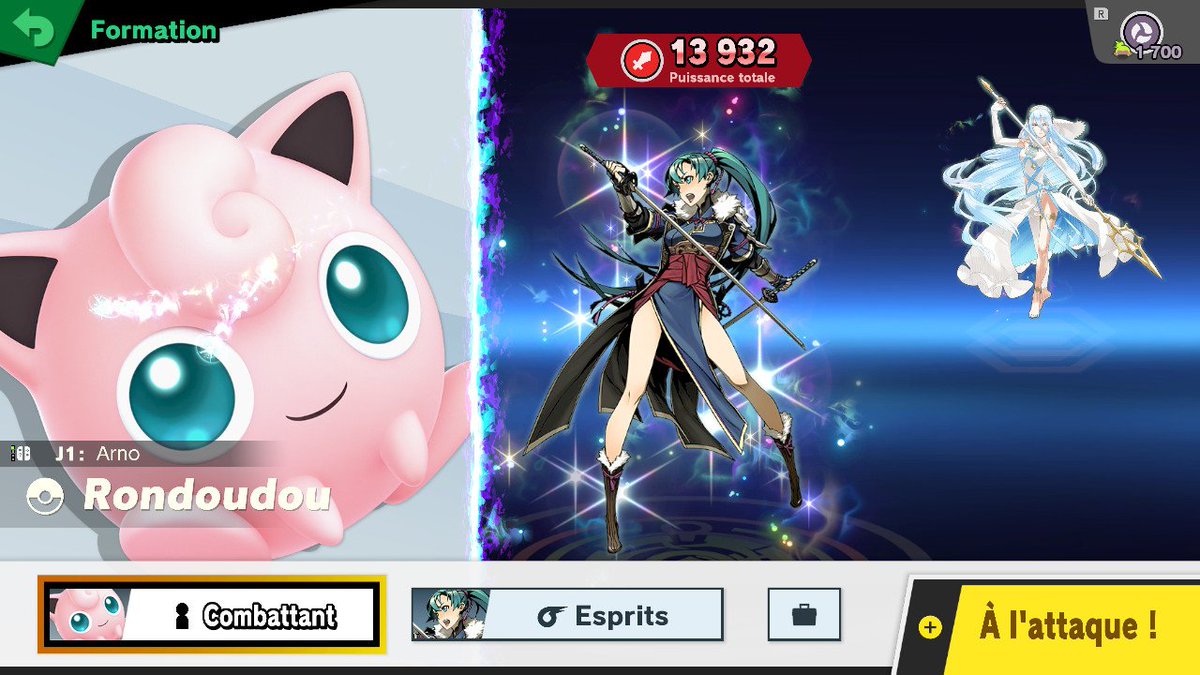Click the Joy-Con controller icon next to J1
The image size is (1200, 675).
tap(19, 454)
